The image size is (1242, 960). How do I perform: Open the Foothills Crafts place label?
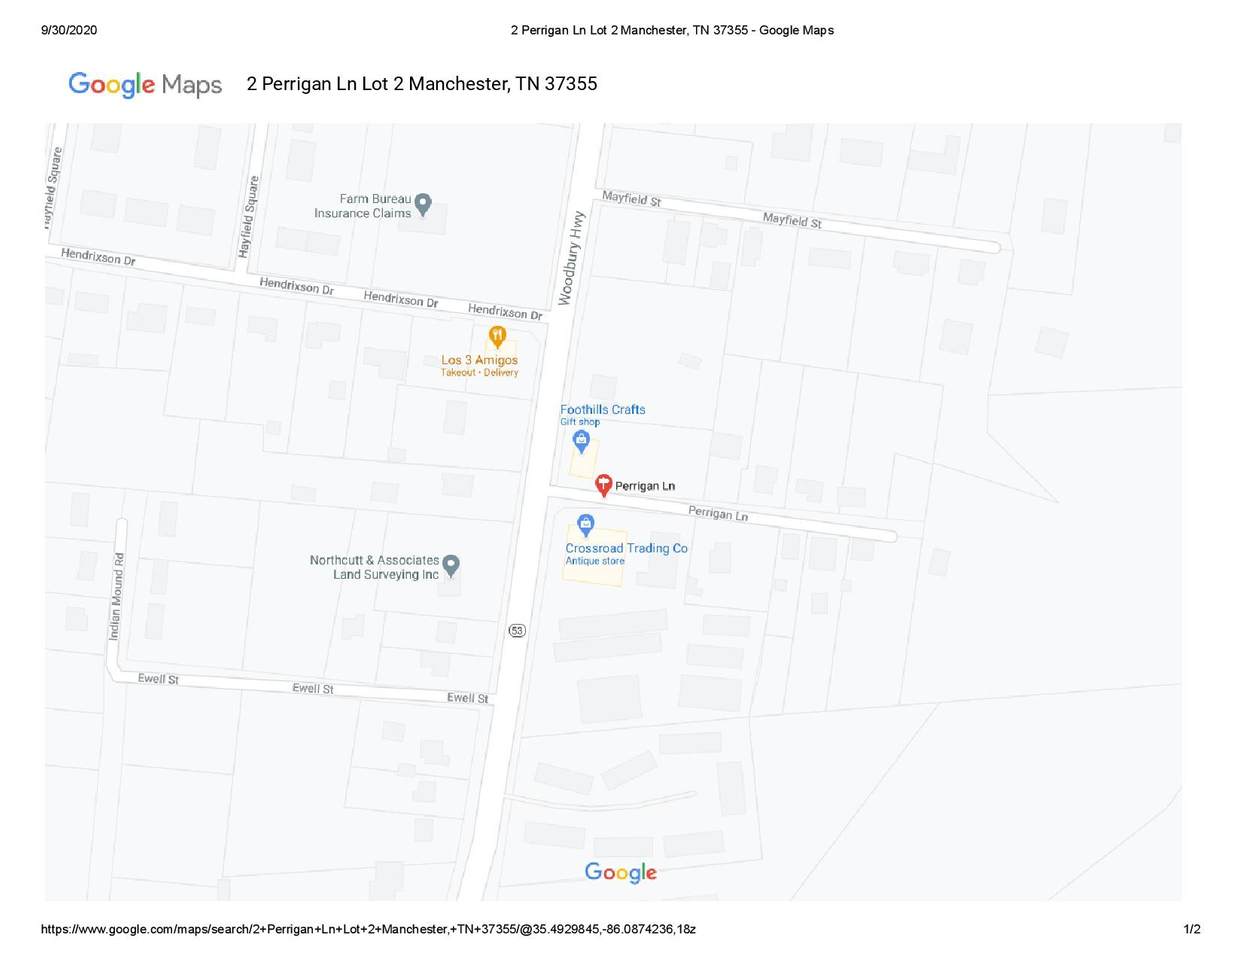tap(603, 409)
